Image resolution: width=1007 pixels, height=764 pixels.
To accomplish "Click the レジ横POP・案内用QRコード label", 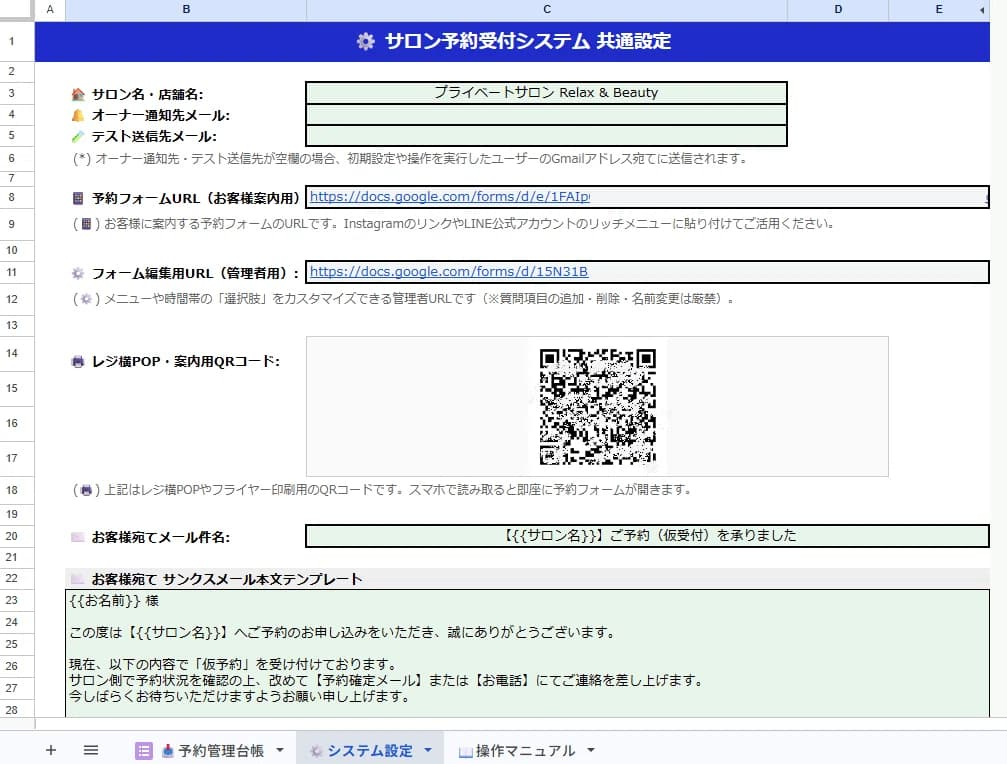I will coord(186,361).
